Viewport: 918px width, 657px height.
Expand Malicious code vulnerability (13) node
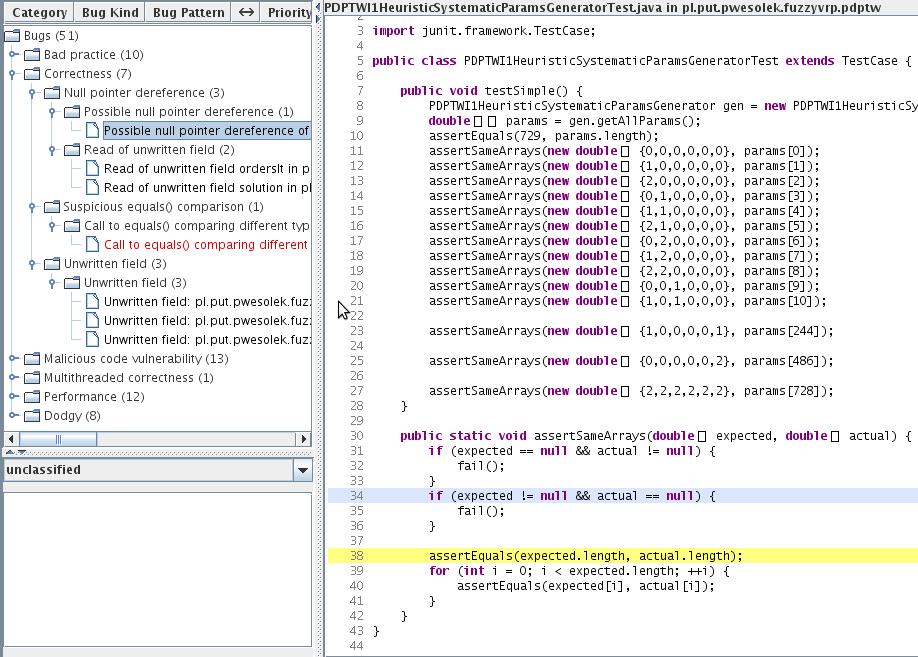pyautogui.click(x=13, y=358)
